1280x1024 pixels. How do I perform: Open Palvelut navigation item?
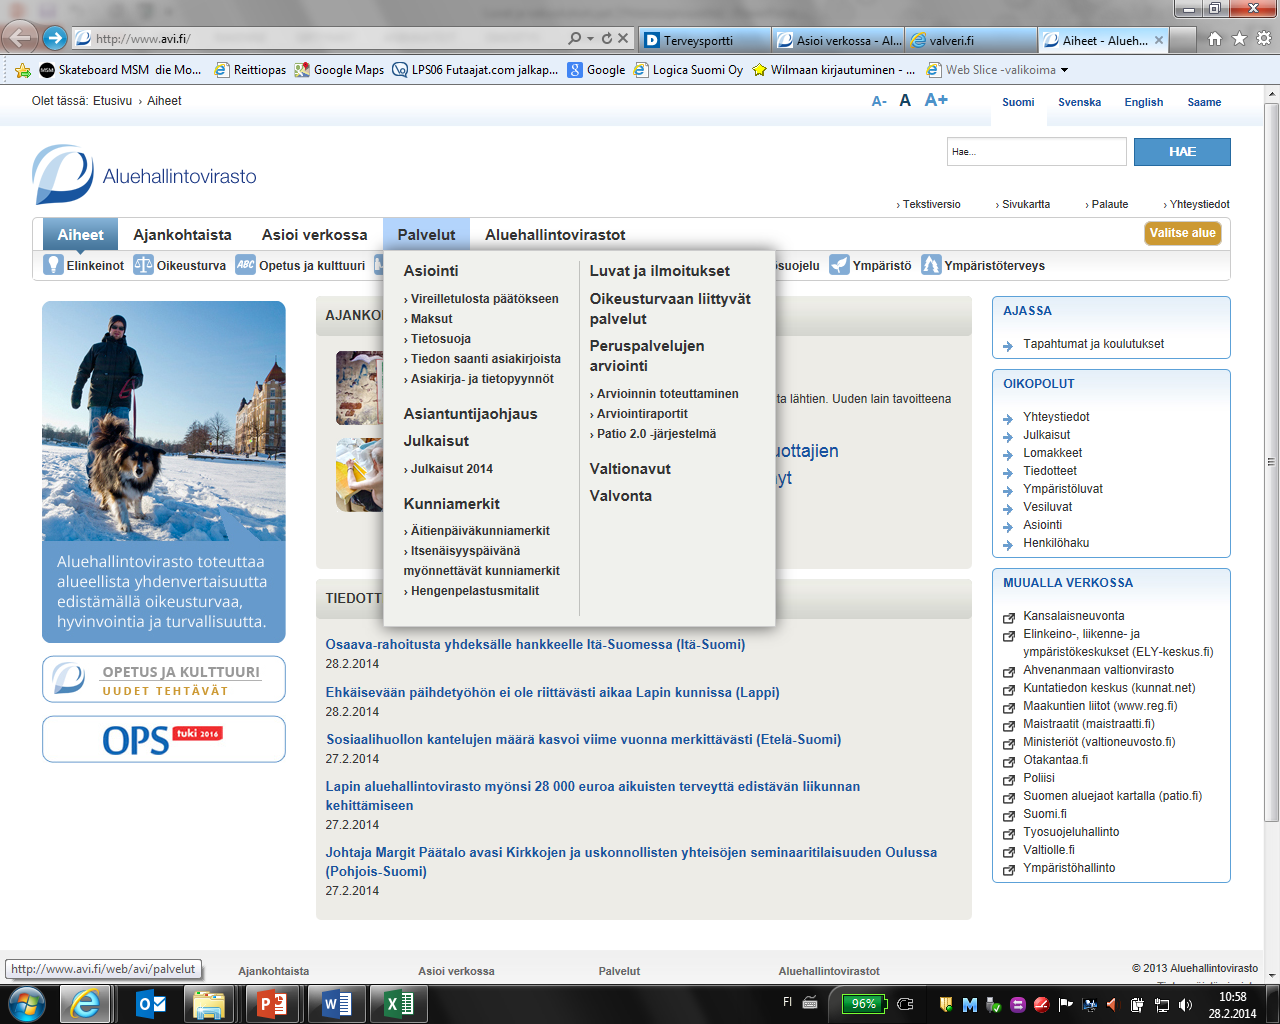click(426, 234)
